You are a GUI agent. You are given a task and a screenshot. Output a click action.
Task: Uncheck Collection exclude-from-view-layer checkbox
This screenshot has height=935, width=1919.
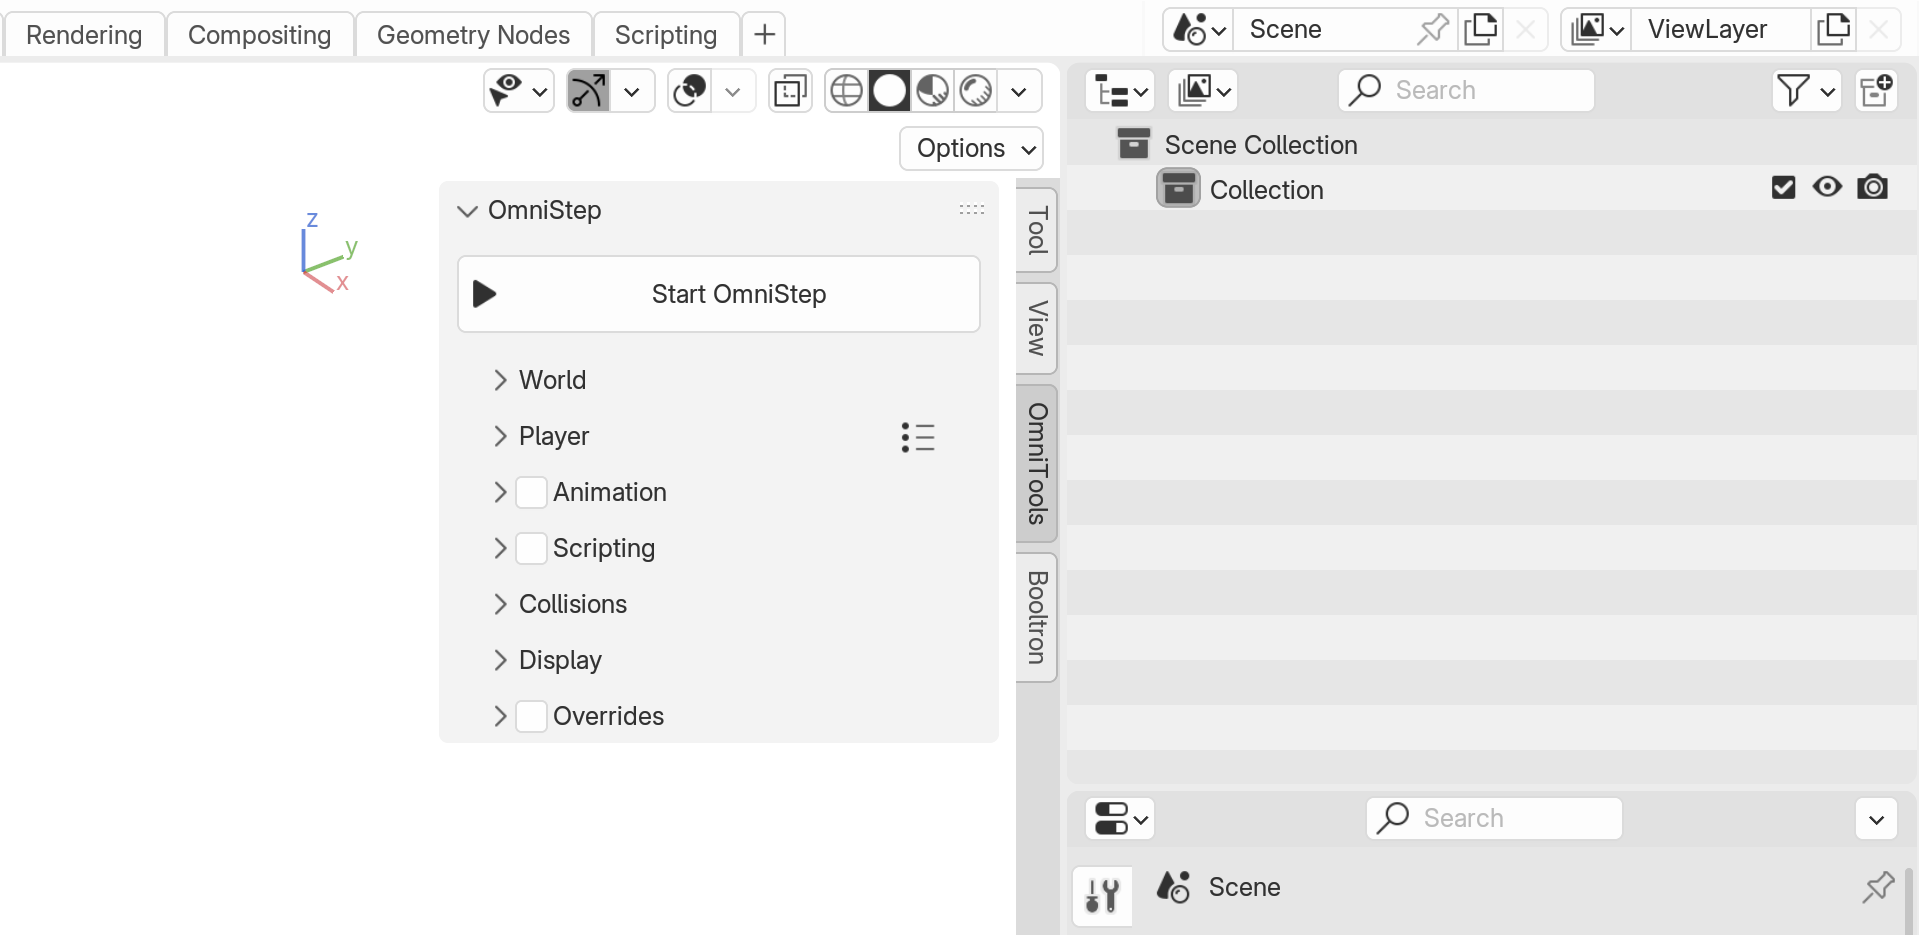(x=1783, y=187)
